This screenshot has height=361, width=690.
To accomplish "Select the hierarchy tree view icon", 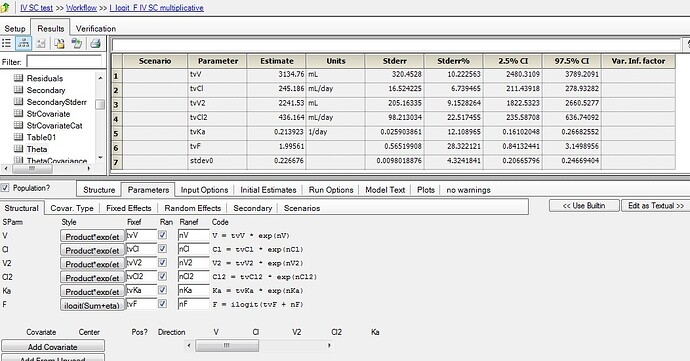I will pos(23,43).
